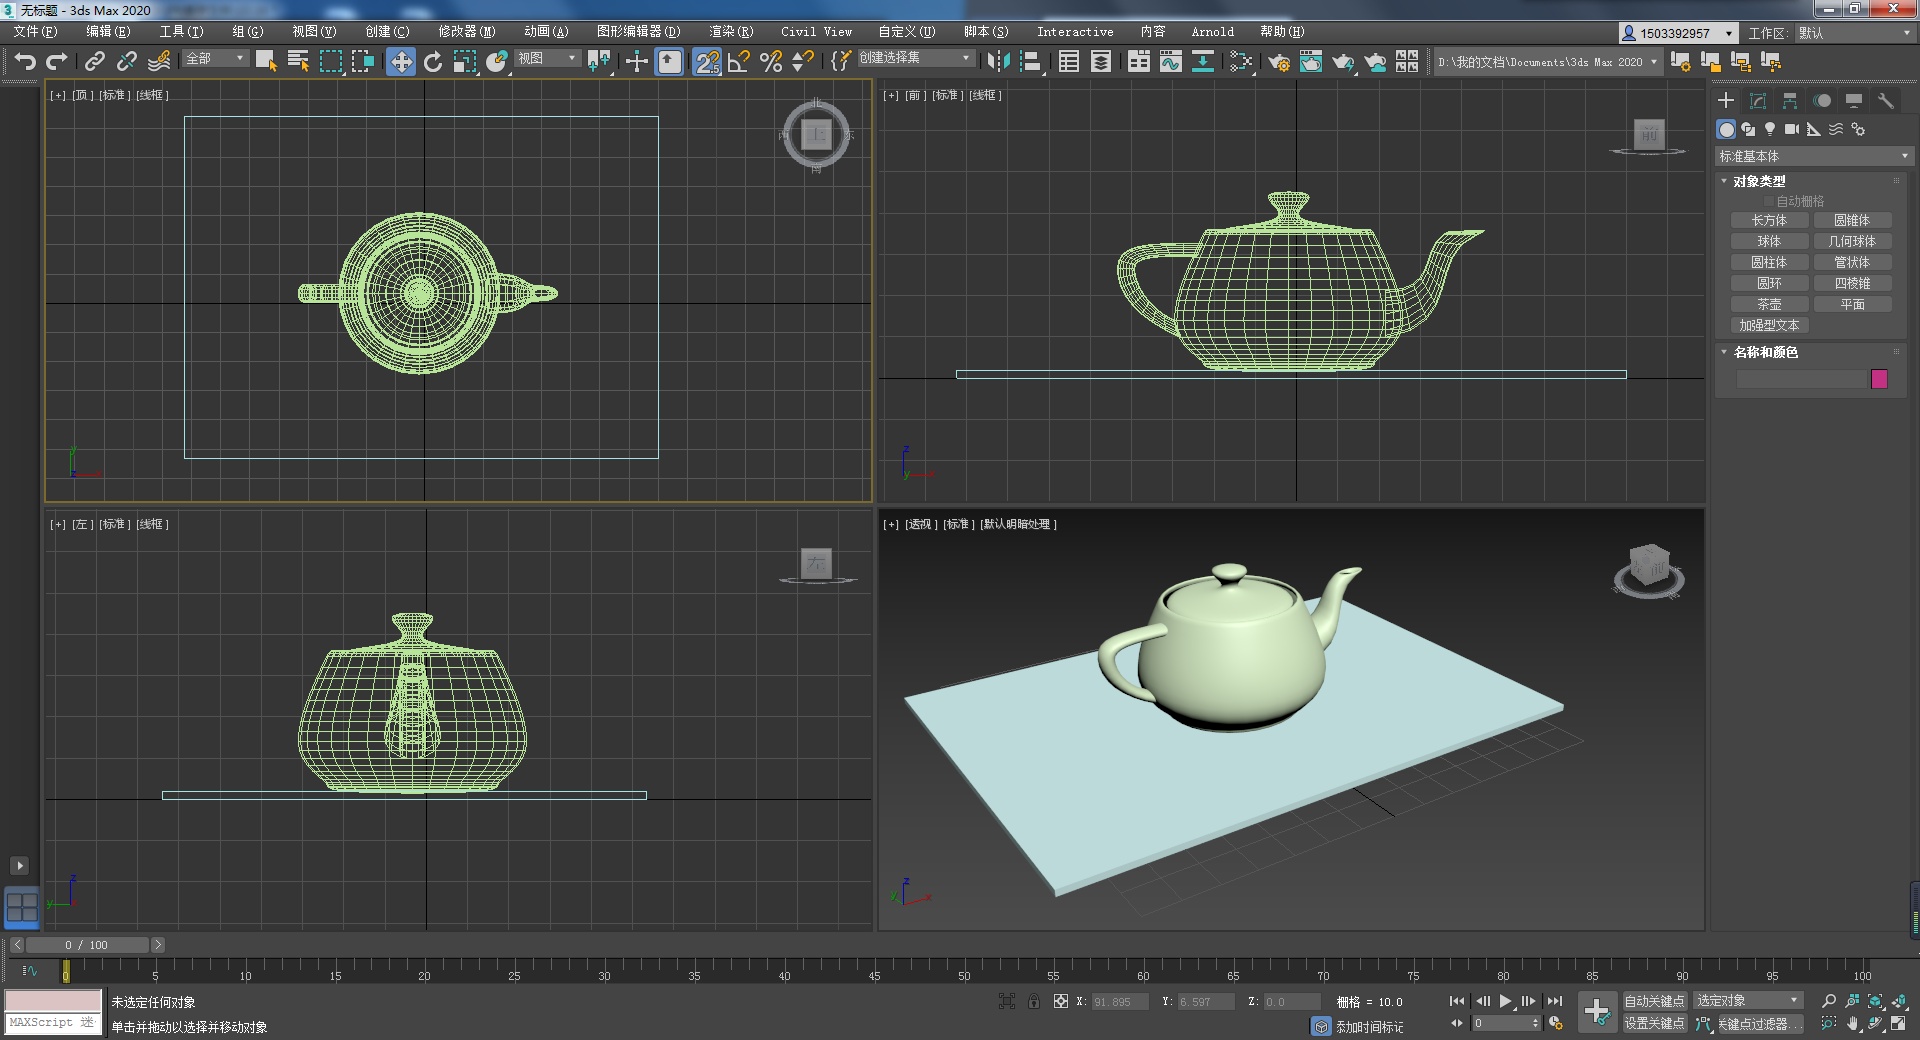Click the object name input field
This screenshot has height=1040, width=1920.
[x=1801, y=379]
